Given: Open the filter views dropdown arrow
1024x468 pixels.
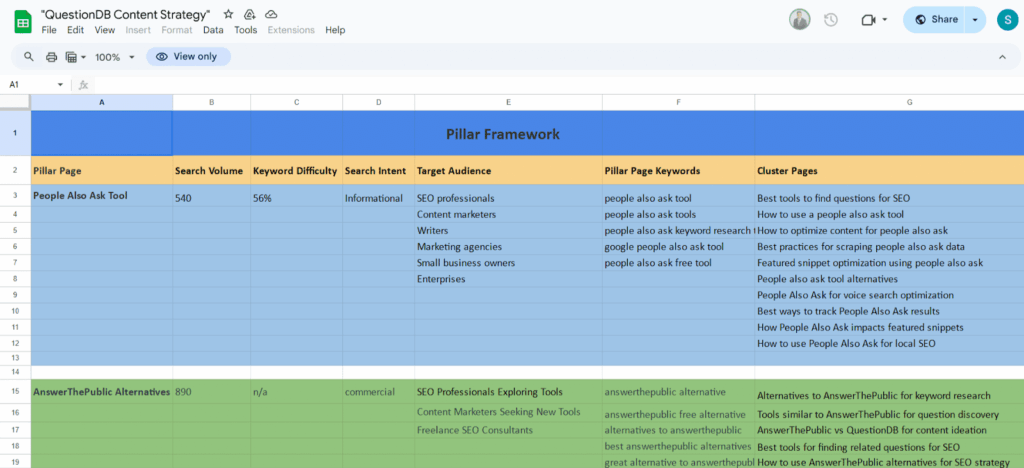Looking at the screenshot, I should (x=83, y=57).
